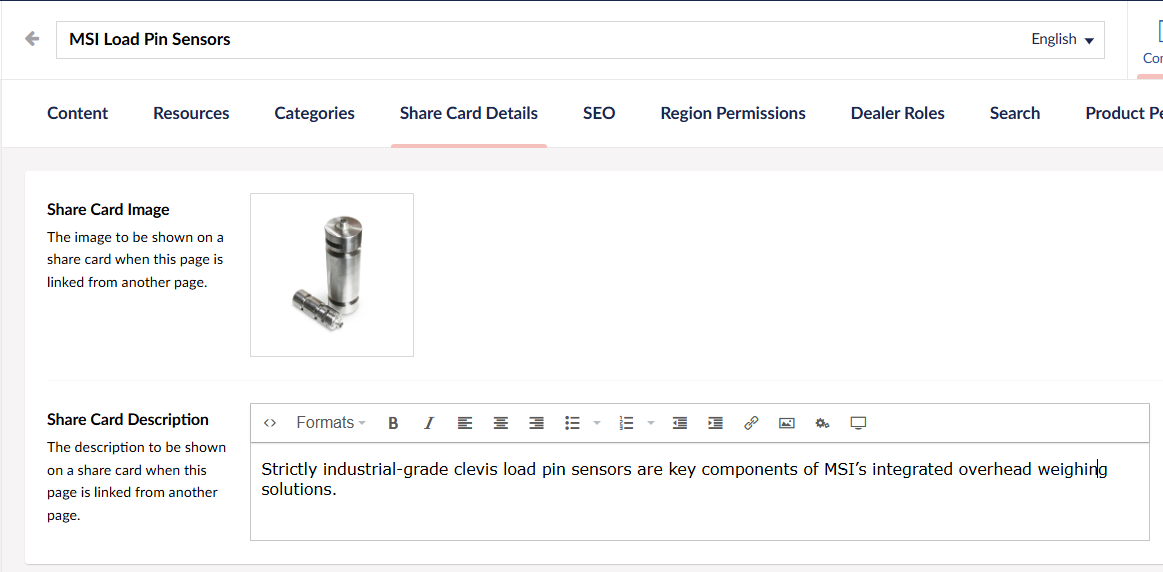Decrease the text indent
Screen dimensions: 1163x572
[680, 423]
